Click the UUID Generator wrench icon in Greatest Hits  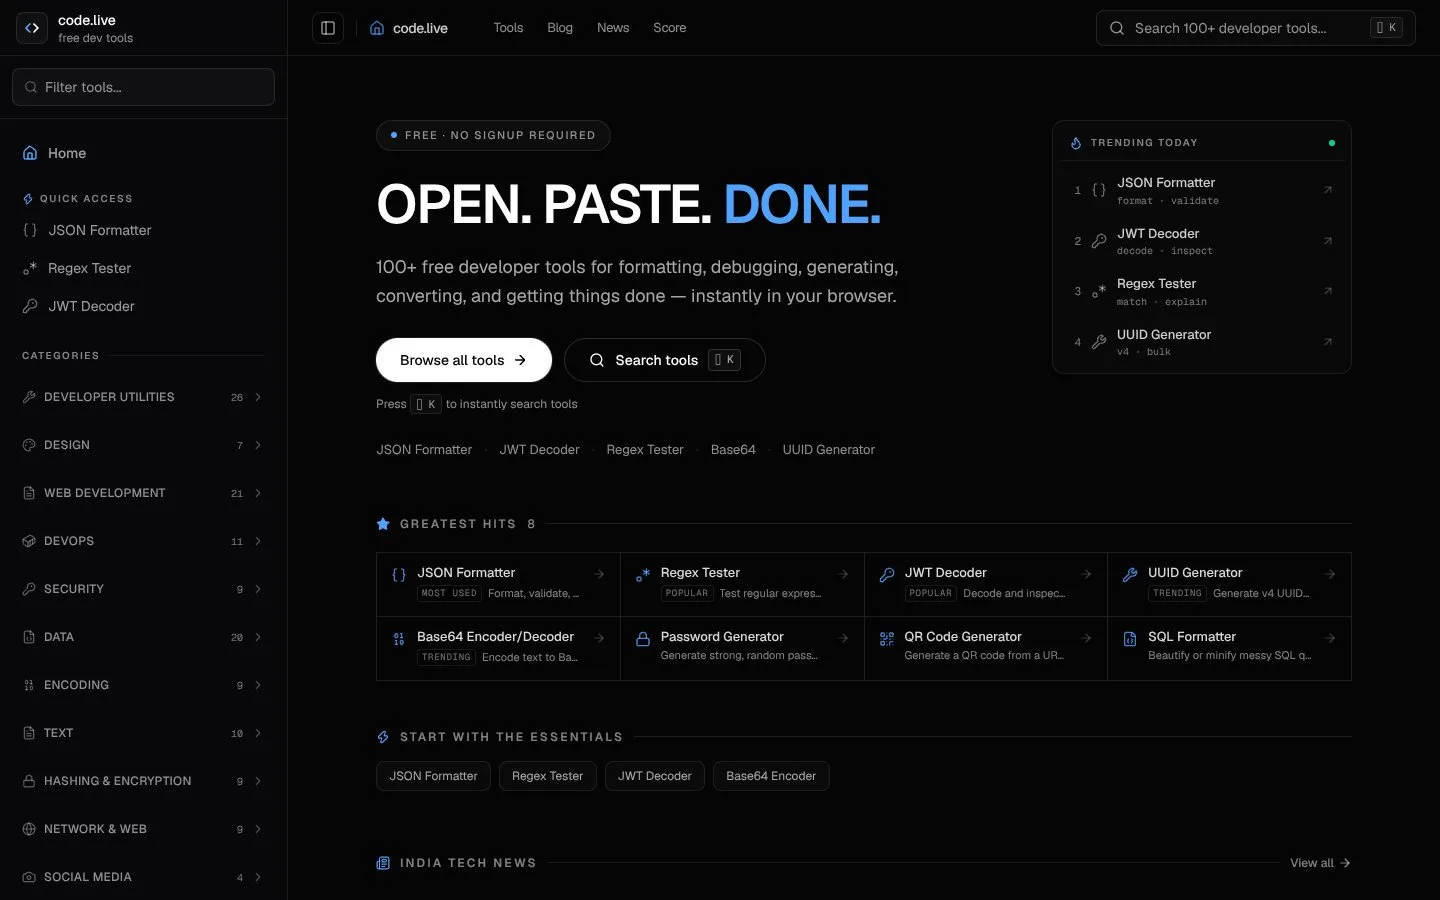pyautogui.click(x=1130, y=575)
